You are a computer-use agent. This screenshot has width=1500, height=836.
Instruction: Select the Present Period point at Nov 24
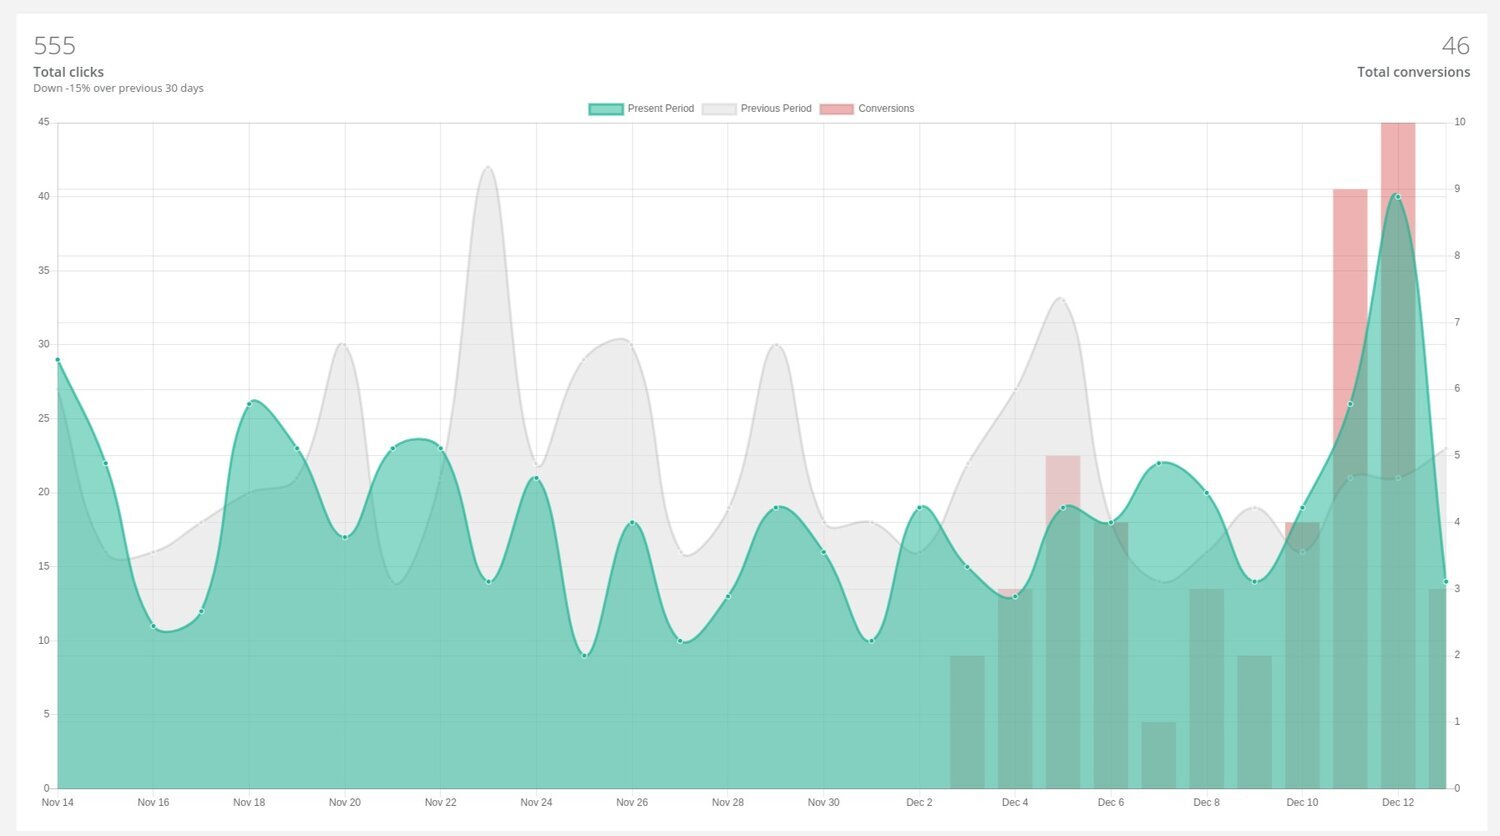[x=536, y=478]
